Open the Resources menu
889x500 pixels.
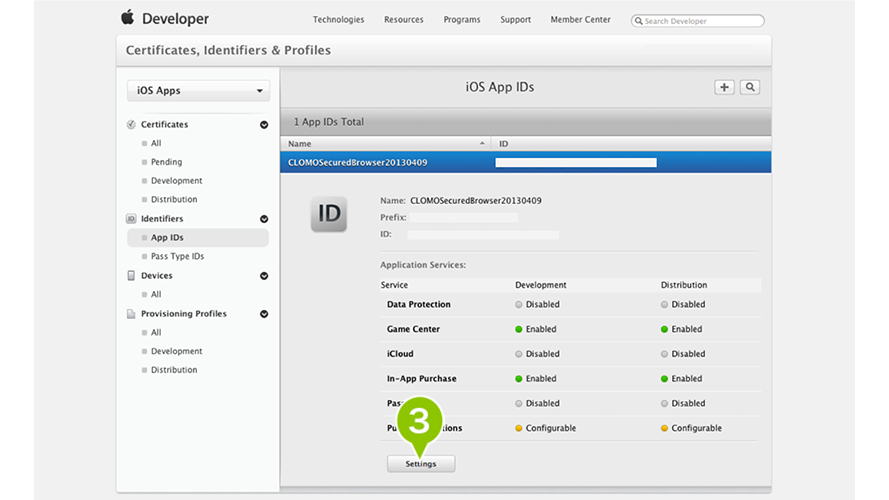tap(404, 19)
